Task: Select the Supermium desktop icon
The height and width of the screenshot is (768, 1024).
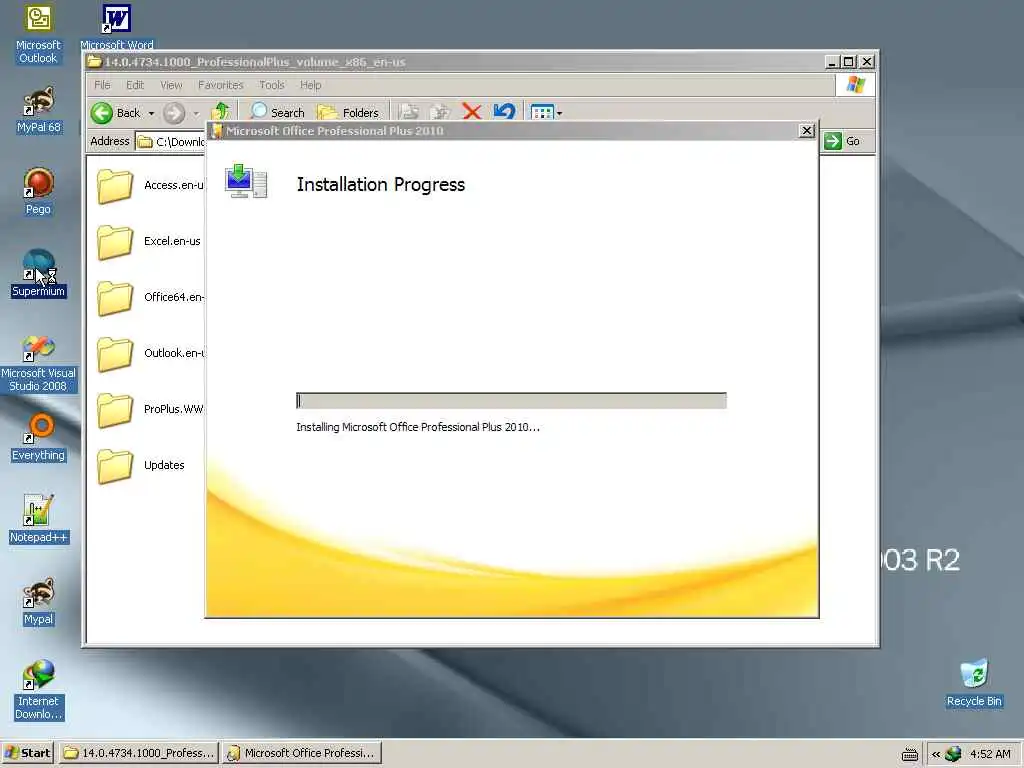Action: pyautogui.click(x=39, y=273)
